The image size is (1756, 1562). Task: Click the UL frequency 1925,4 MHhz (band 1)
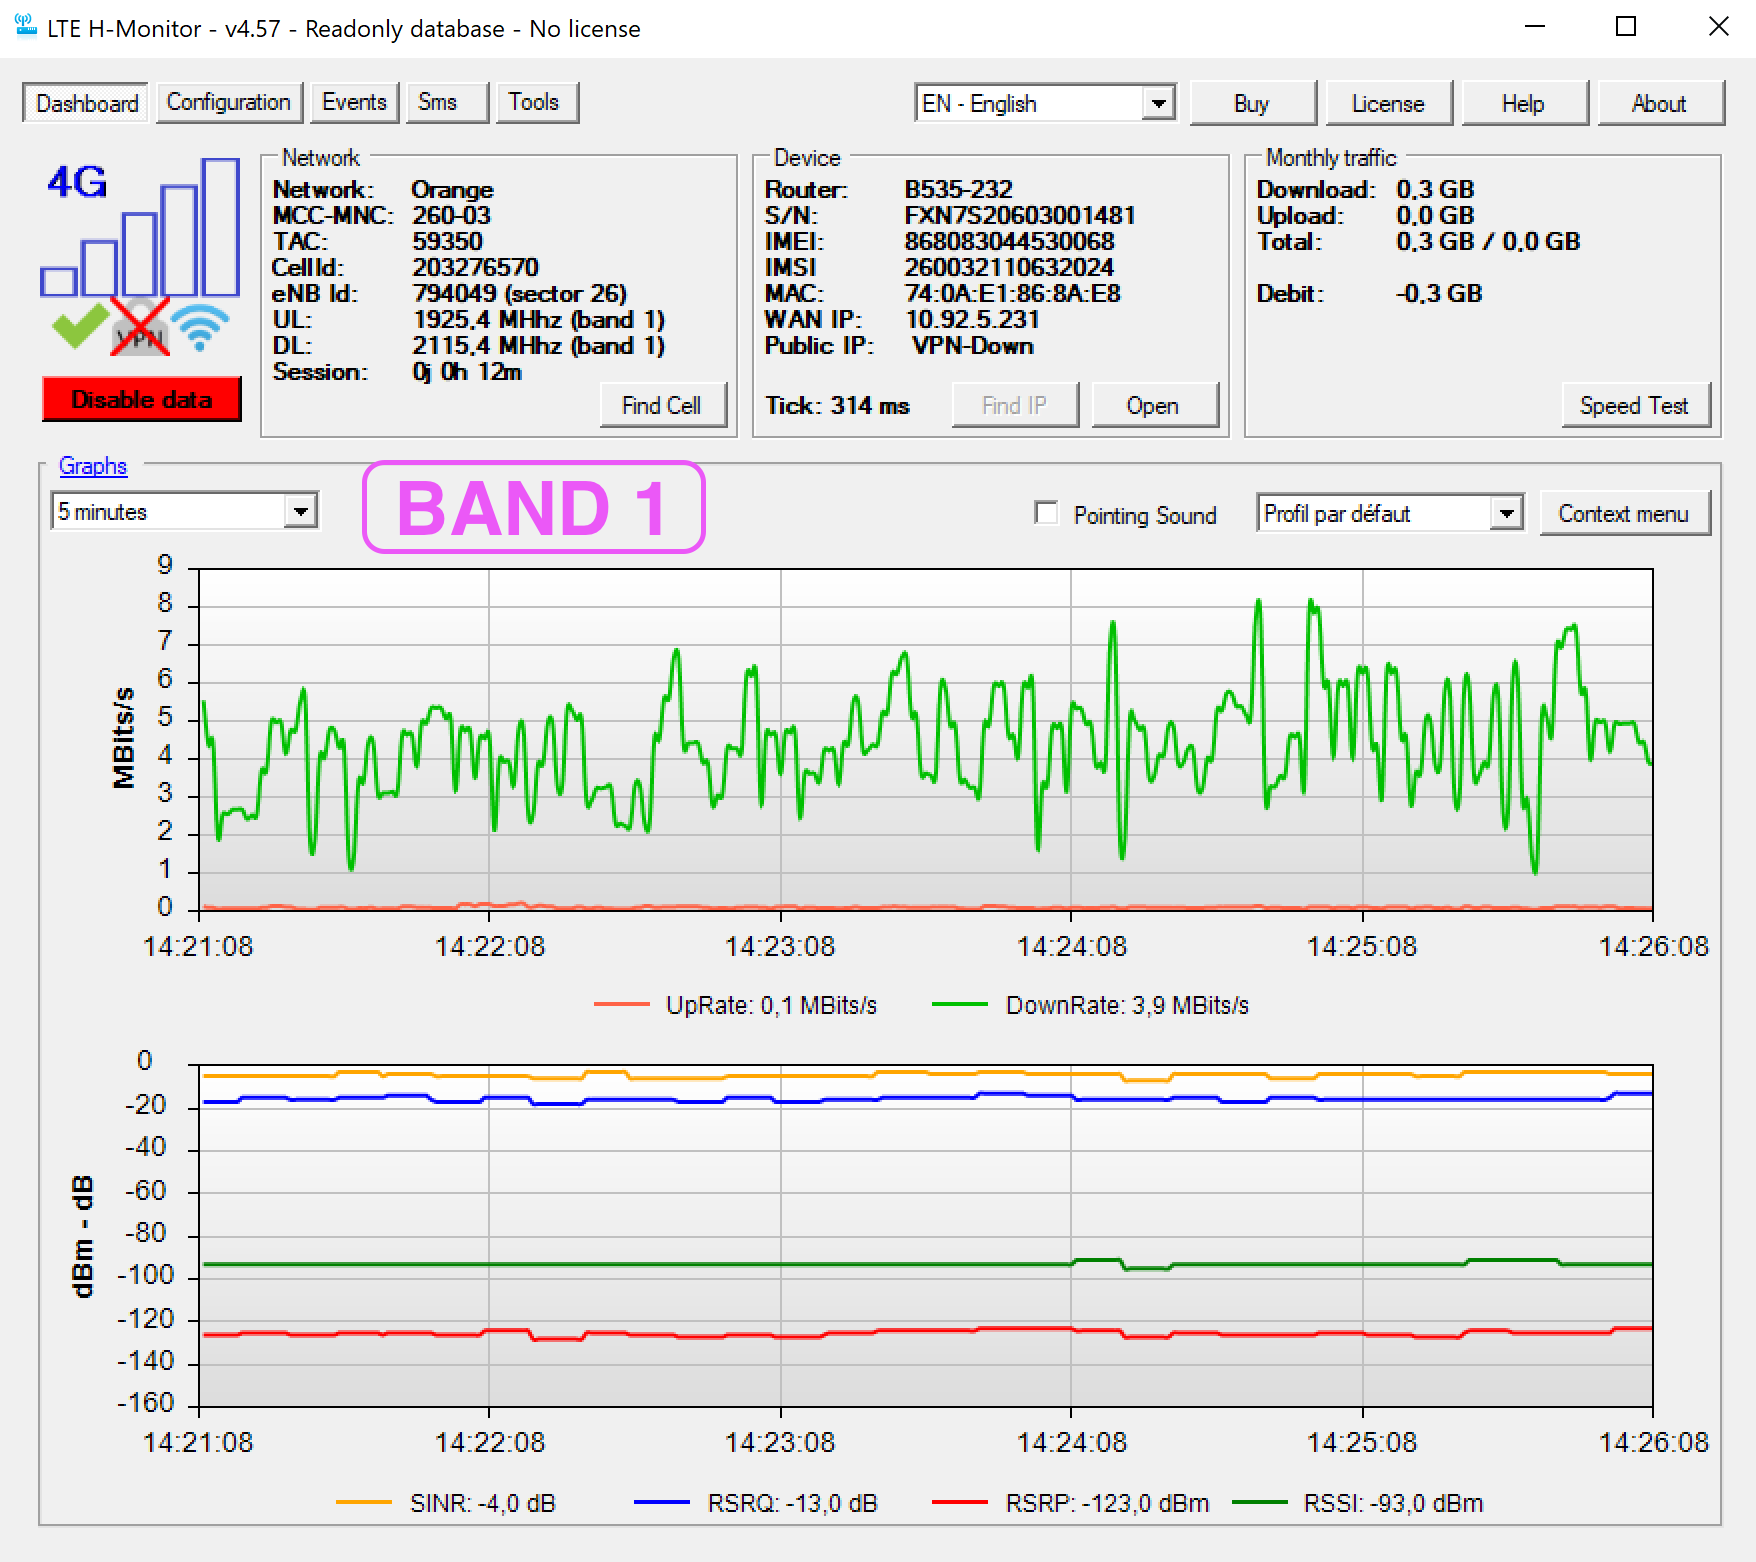539,319
